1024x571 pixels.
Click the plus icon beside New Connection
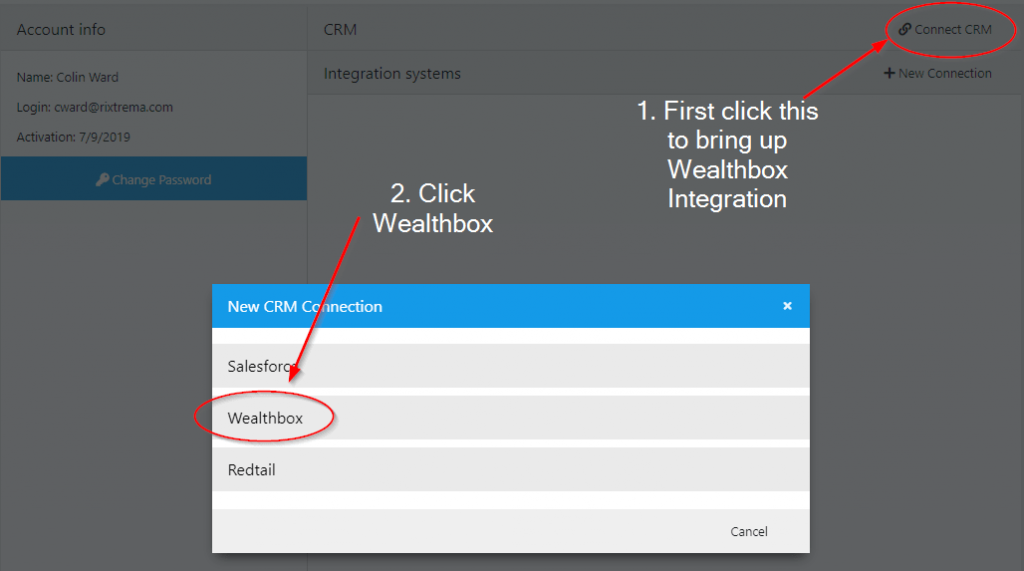(x=889, y=73)
